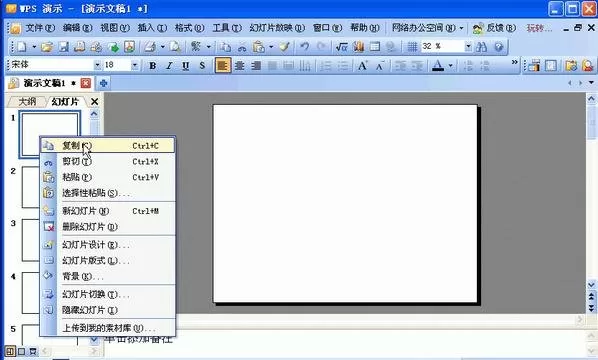Select 复制 (C) in context menu
The image size is (598, 360).
point(108,146)
